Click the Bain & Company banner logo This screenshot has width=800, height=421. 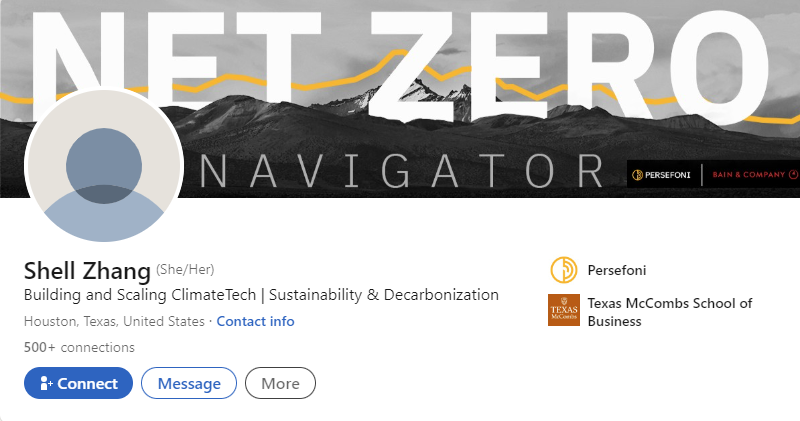pos(755,175)
